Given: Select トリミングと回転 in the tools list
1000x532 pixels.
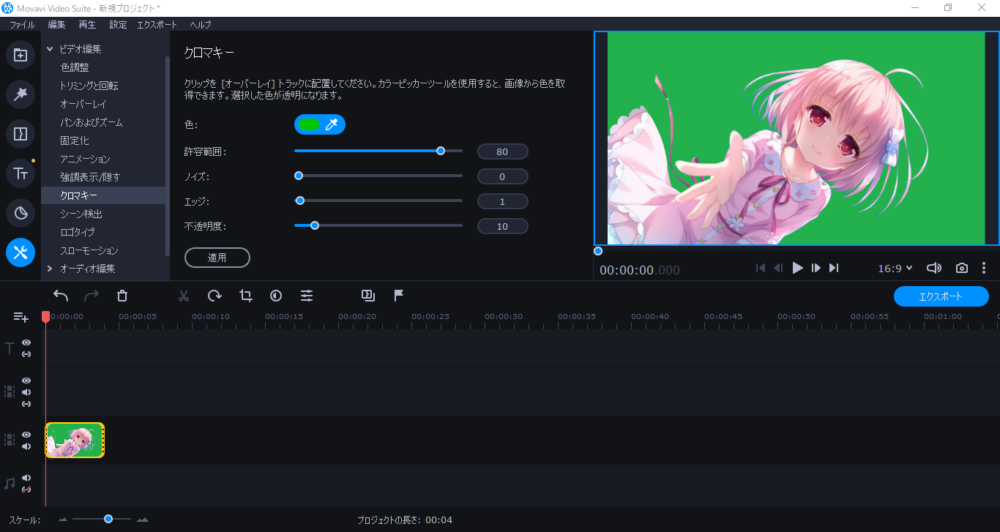Looking at the screenshot, I should pyautogui.click(x=89, y=86).
